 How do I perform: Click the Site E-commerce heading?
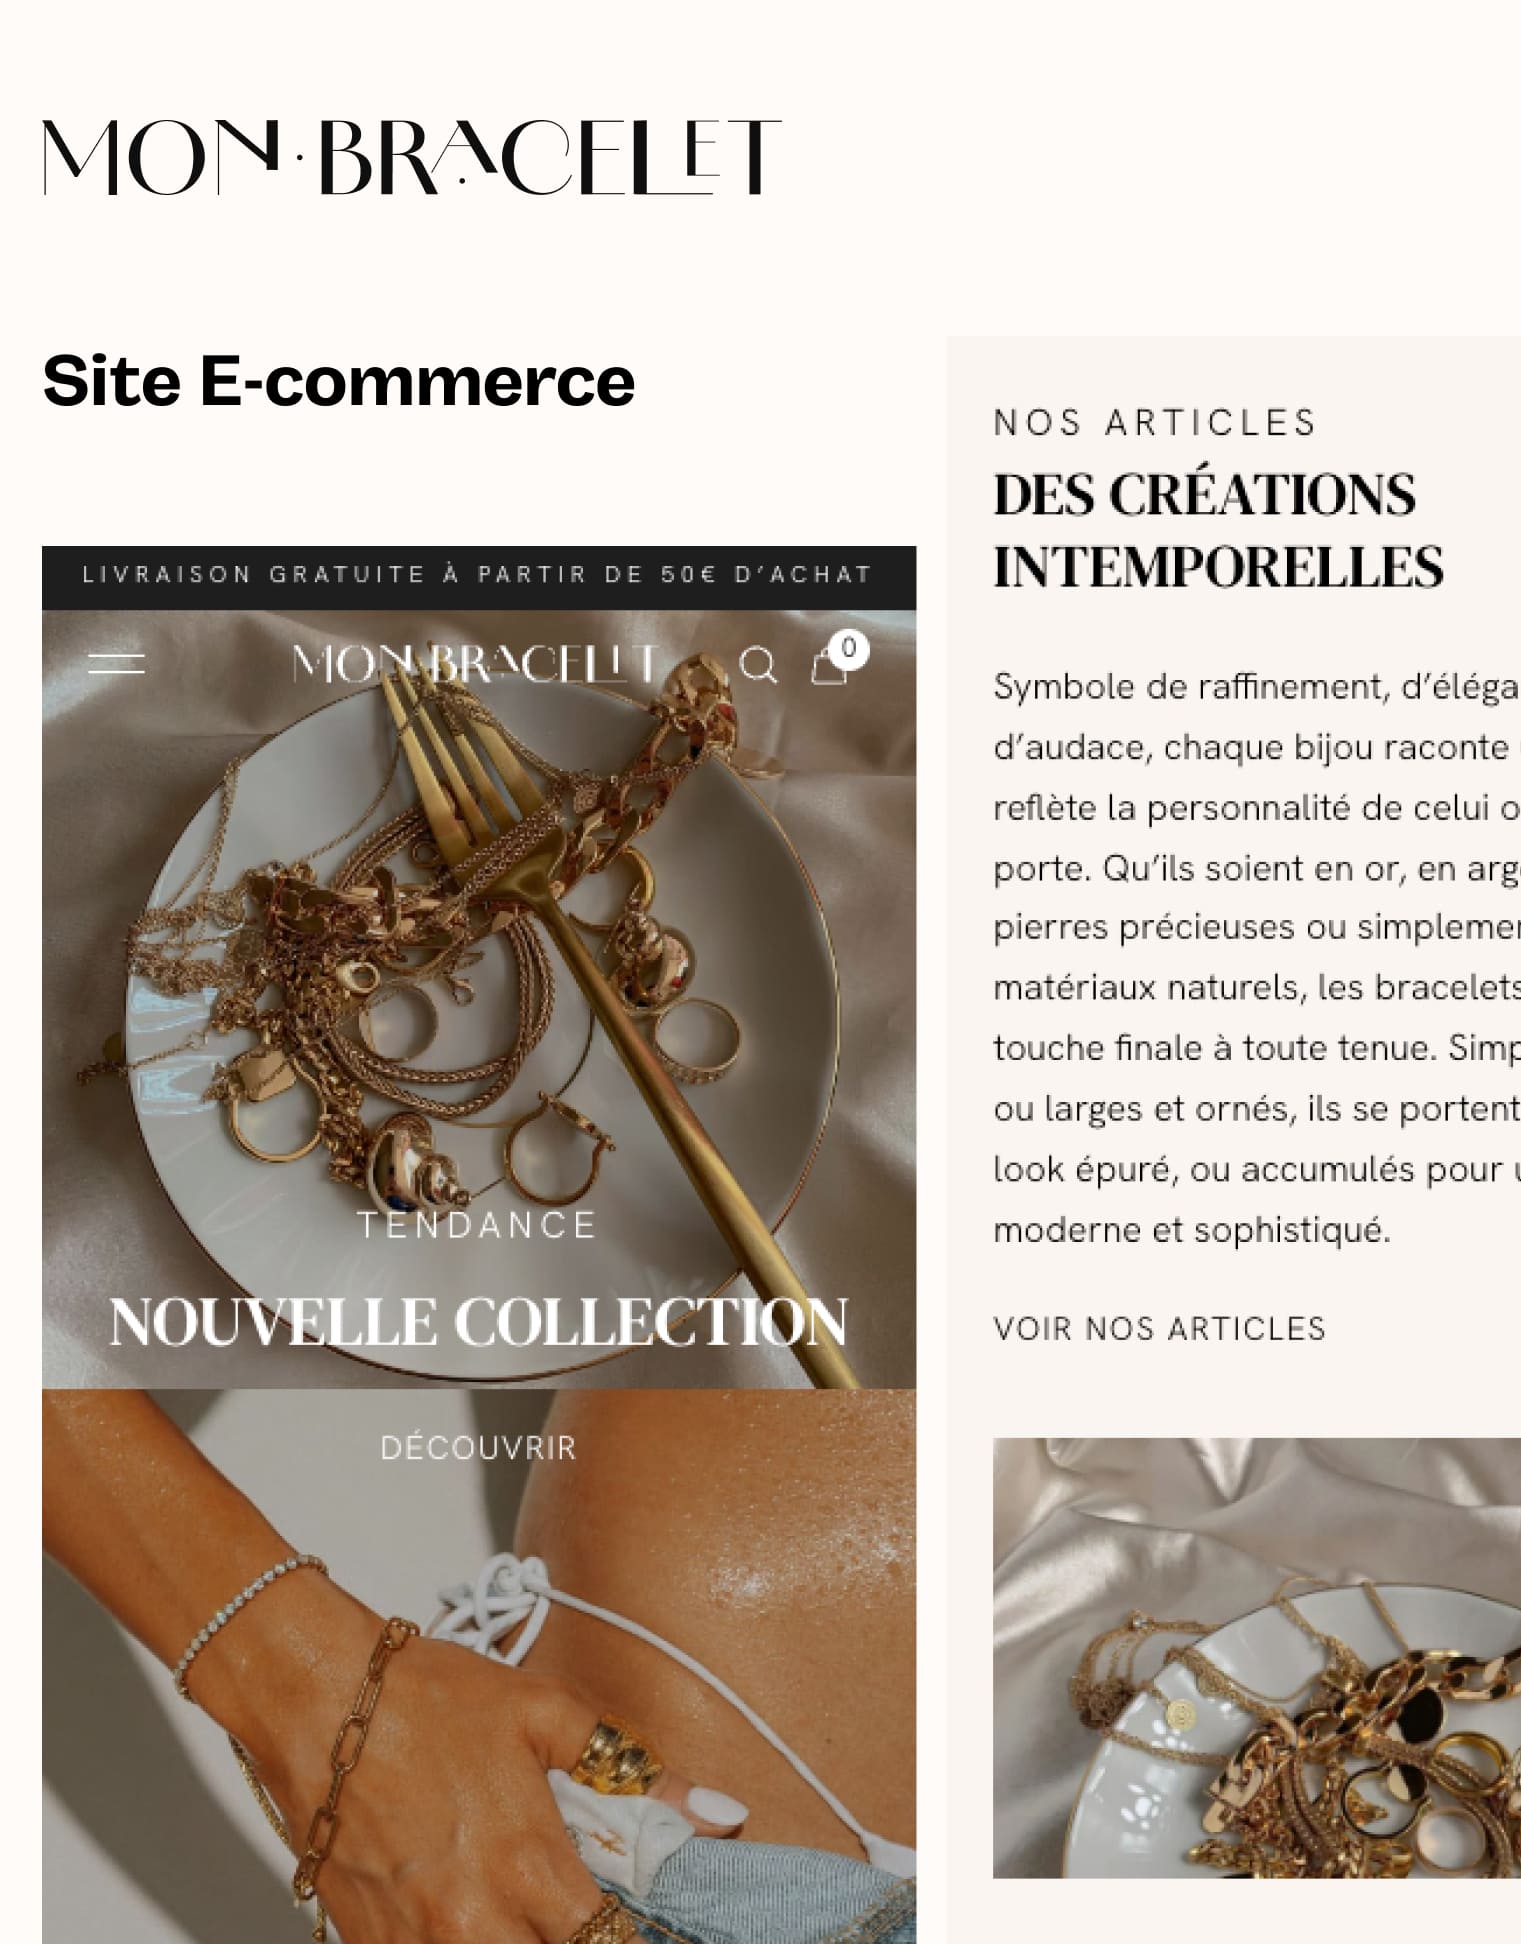[x=338, y=381]
